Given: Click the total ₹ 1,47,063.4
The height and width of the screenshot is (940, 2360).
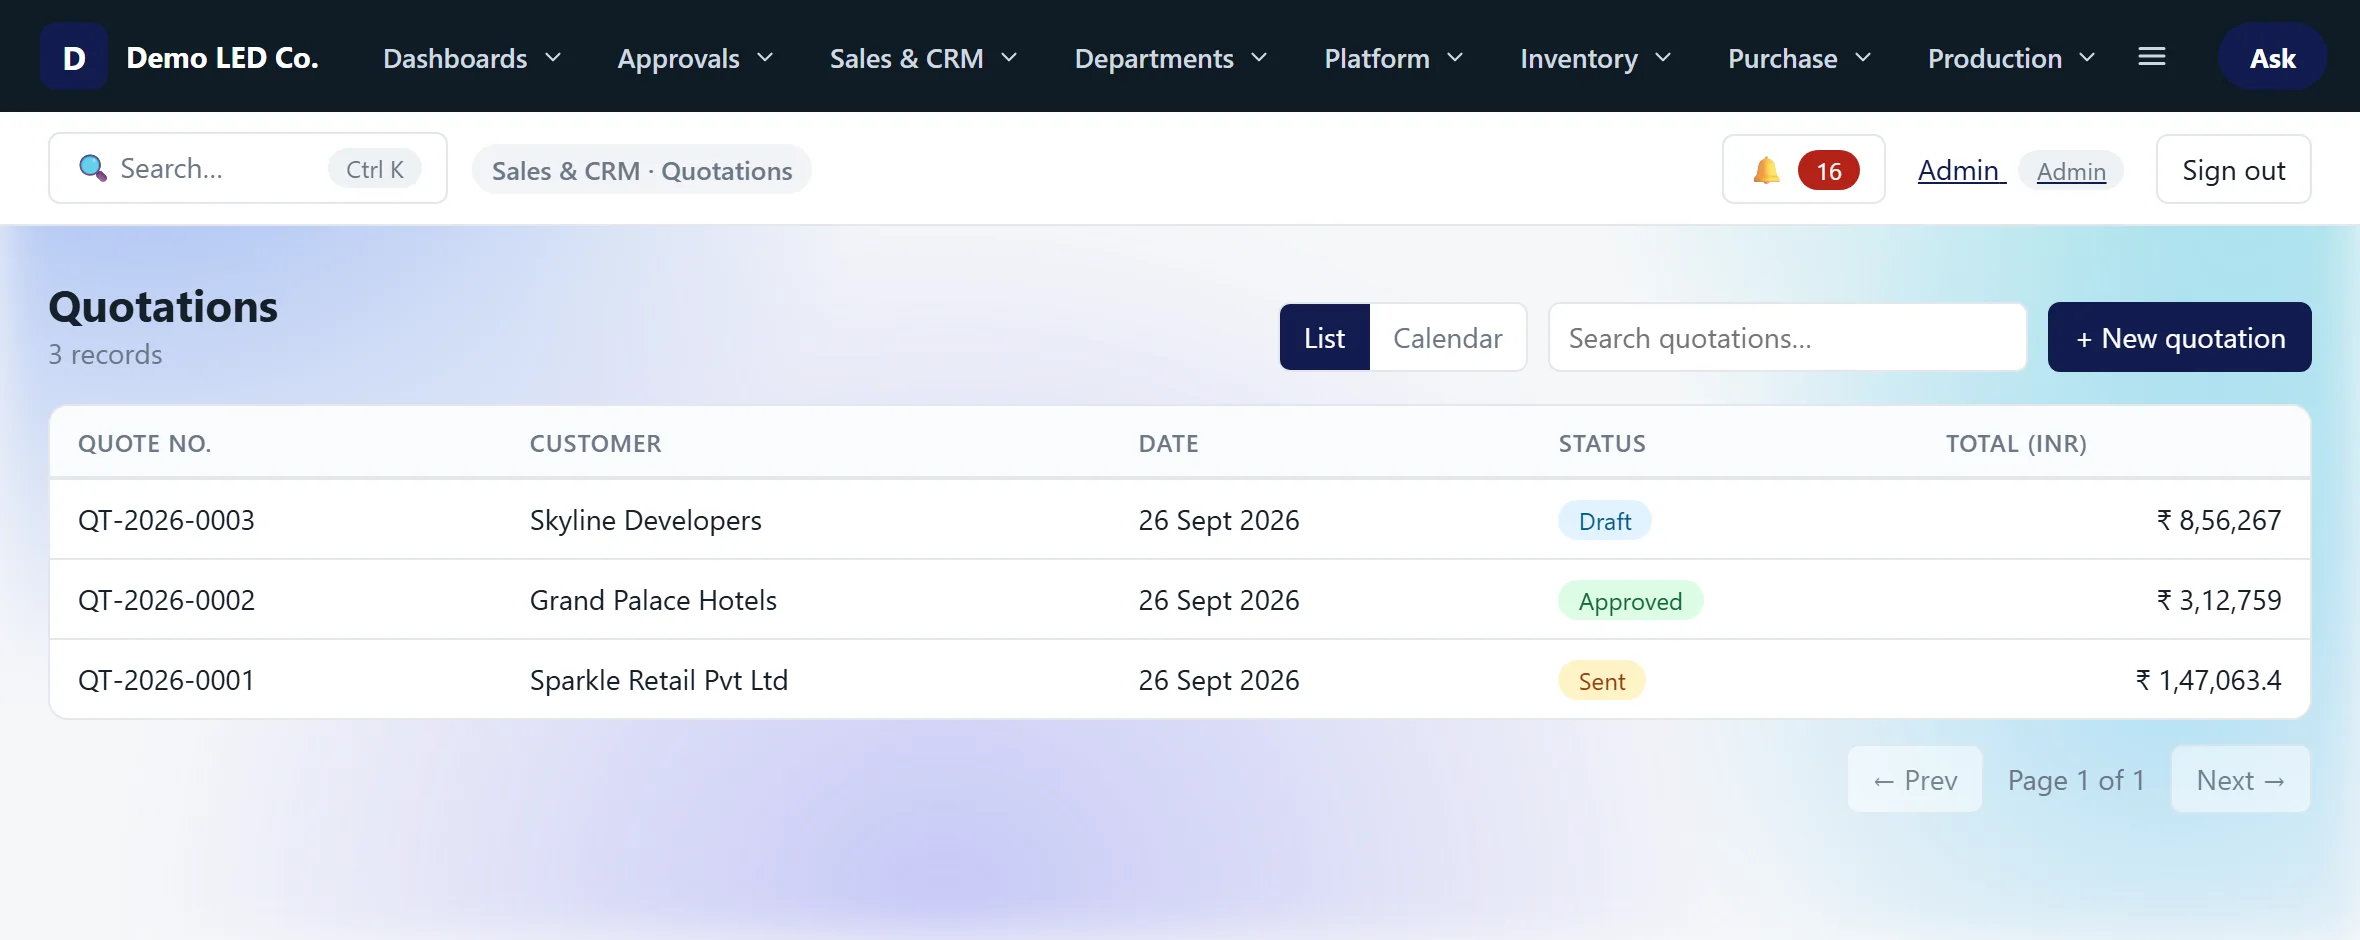Looking at the screenshot, I should click(2208, 680).
